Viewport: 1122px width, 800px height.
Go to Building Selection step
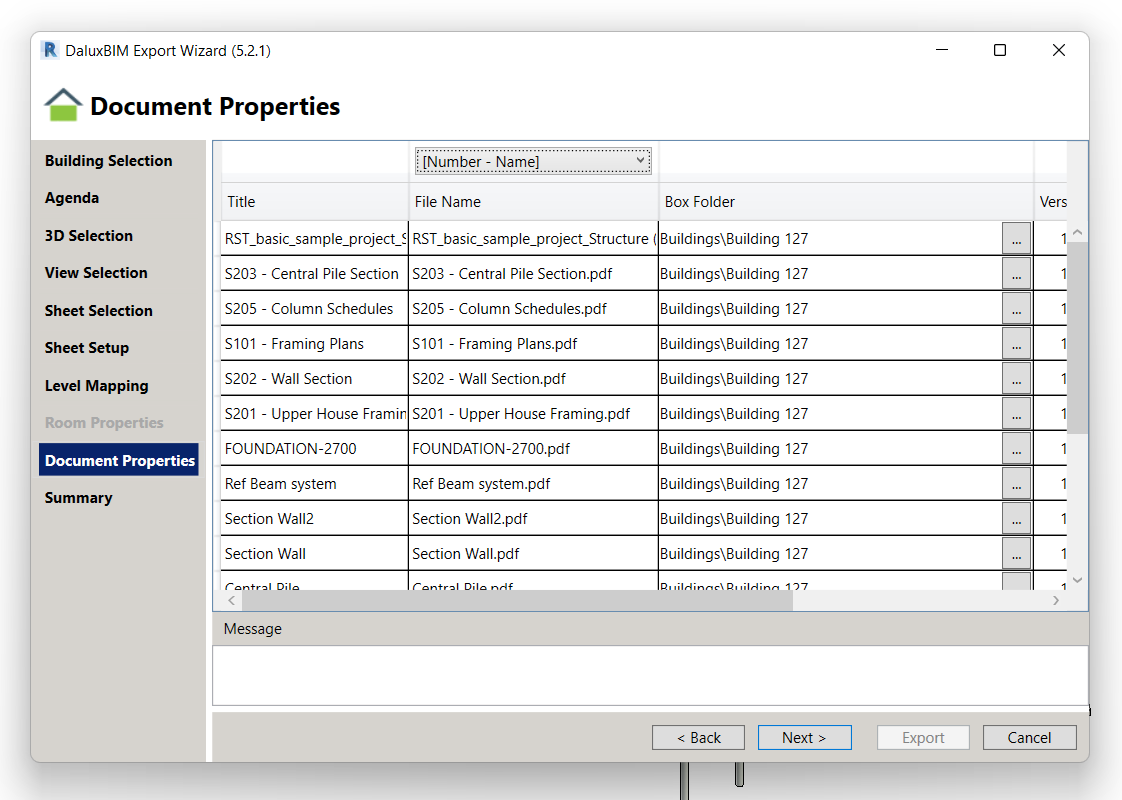tap(108, 161)
